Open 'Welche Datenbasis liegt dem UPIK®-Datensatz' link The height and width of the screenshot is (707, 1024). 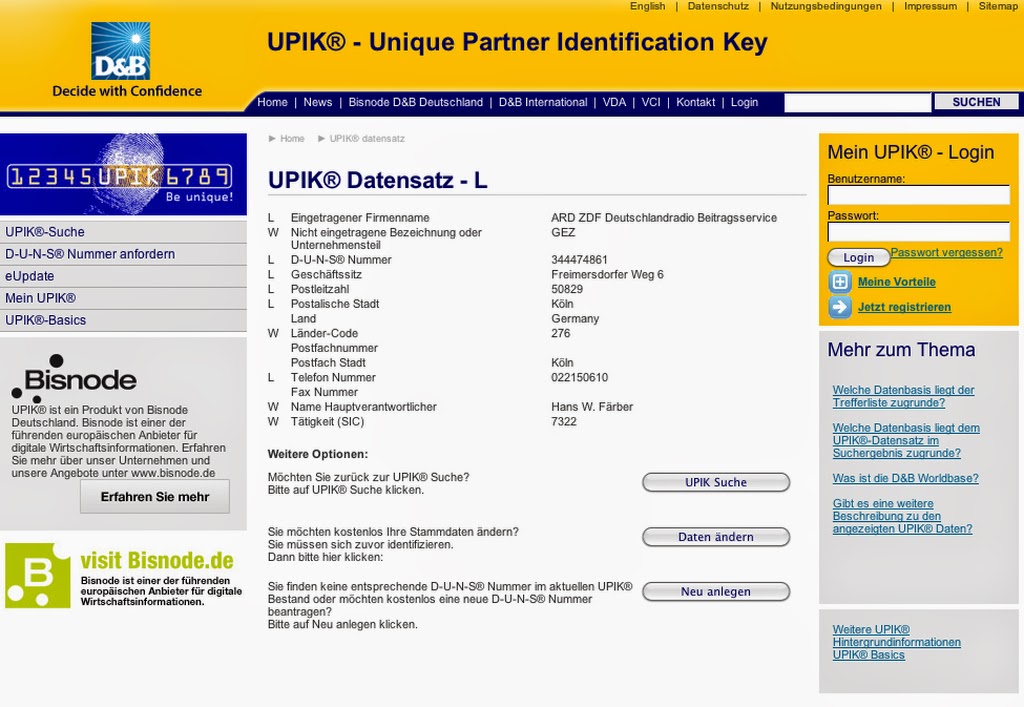coord(906,441)
